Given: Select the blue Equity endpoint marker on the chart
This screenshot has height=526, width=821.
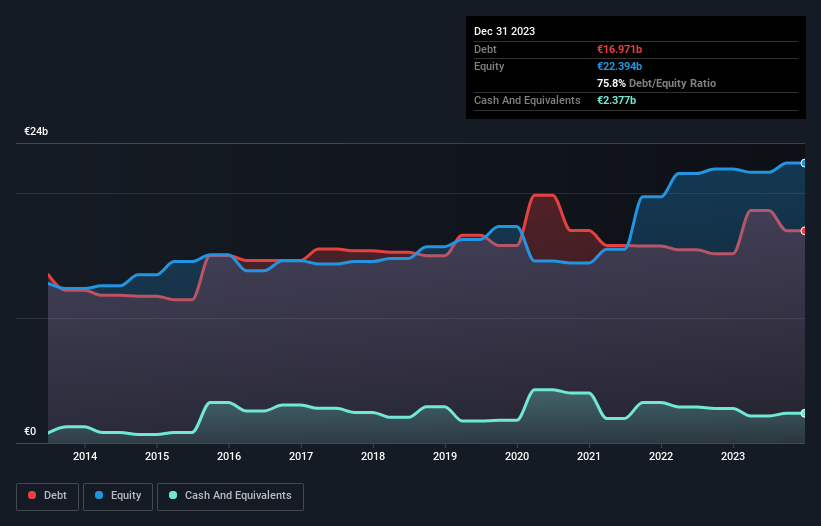Looking at the screenshot, I should click(804, 163).
